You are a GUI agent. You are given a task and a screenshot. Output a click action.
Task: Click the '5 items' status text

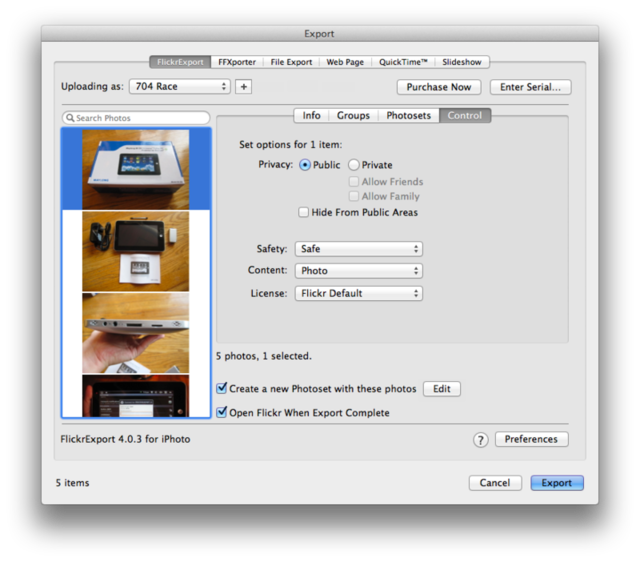[72, 483]
